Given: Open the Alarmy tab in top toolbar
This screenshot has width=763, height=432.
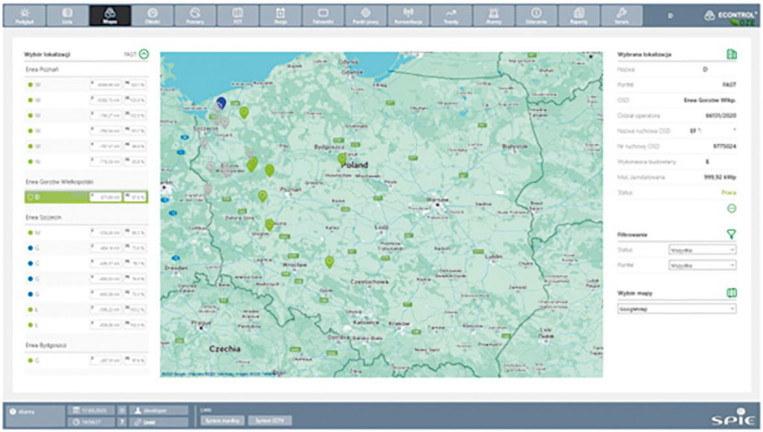Looking at the screenshot, I should click(x=493, y=16).
